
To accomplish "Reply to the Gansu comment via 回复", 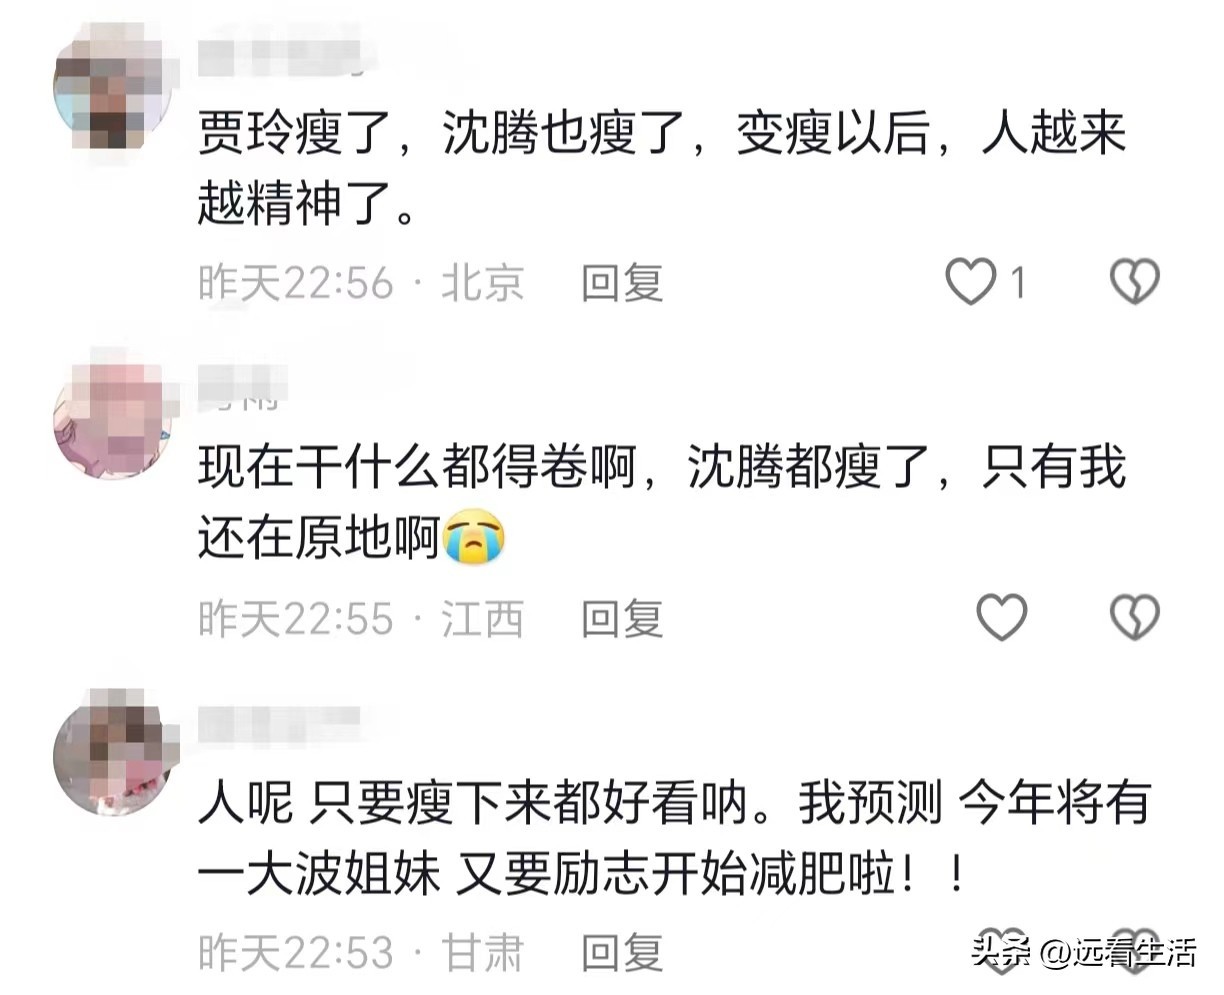I will 623,952.
